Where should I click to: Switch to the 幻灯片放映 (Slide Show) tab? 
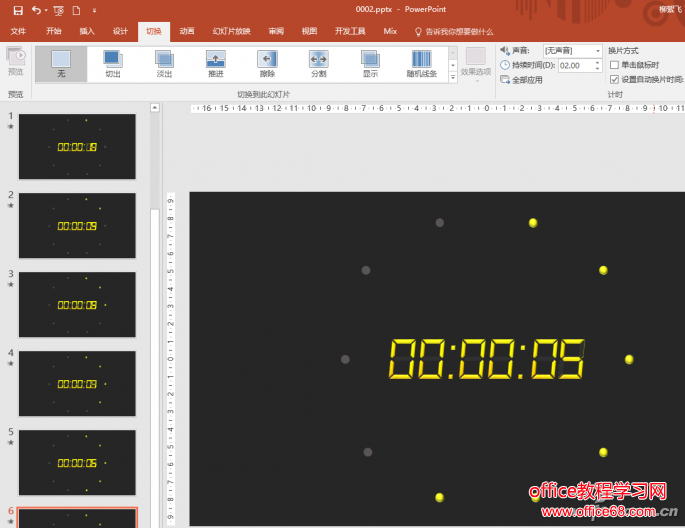coord(232,31)
